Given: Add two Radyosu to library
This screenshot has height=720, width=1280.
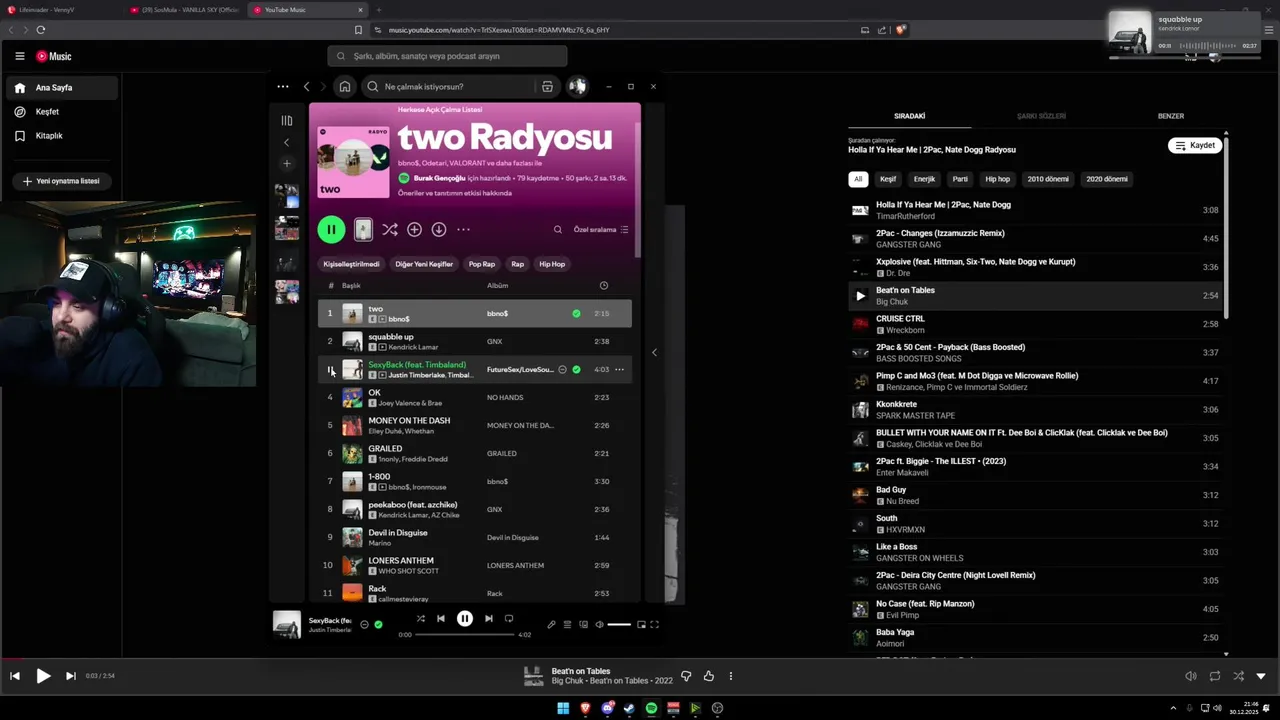Looking at the screenshot, I should [x=414, y=229].
